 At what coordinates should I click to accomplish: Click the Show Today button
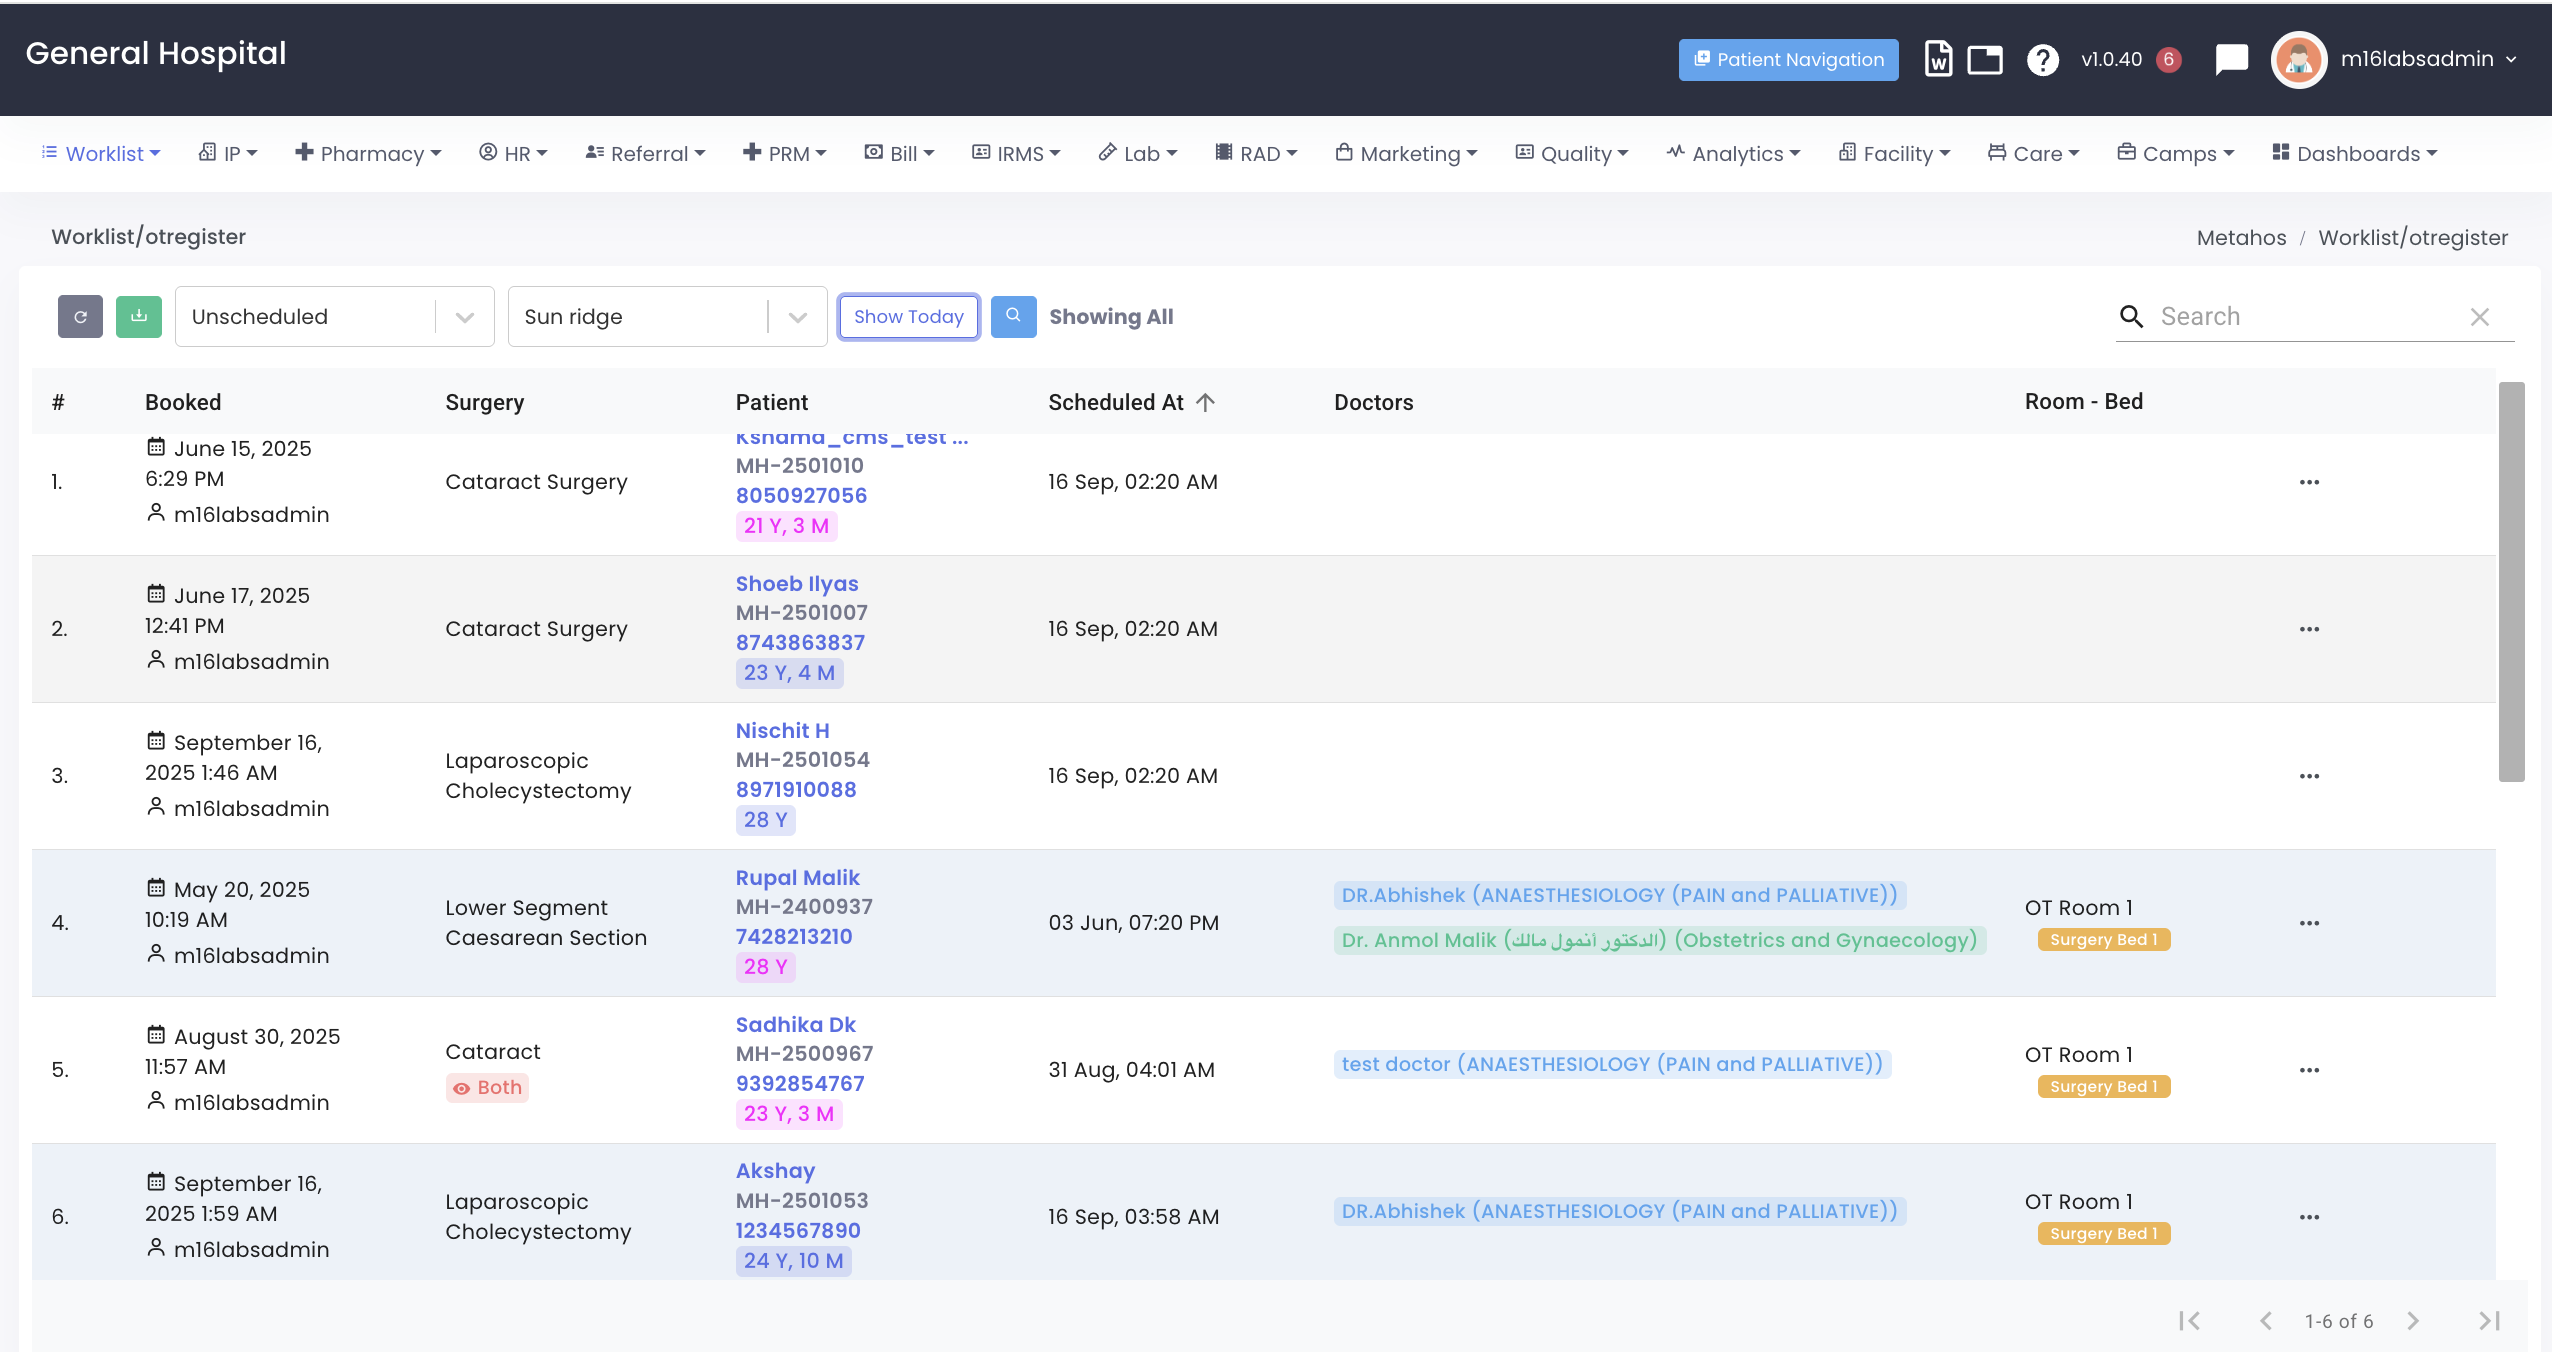[x=908, y=317]
